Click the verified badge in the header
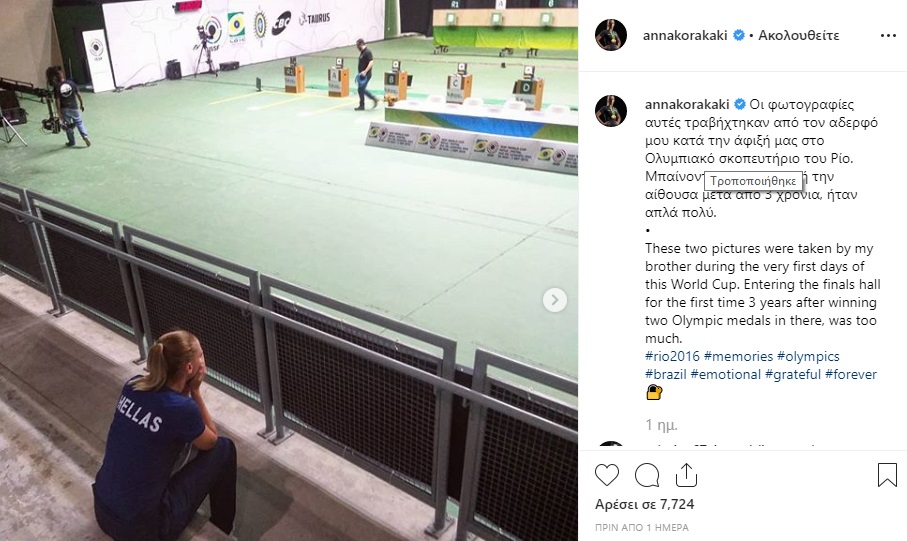This screenshot has width=907, height=541. (739, 35)
